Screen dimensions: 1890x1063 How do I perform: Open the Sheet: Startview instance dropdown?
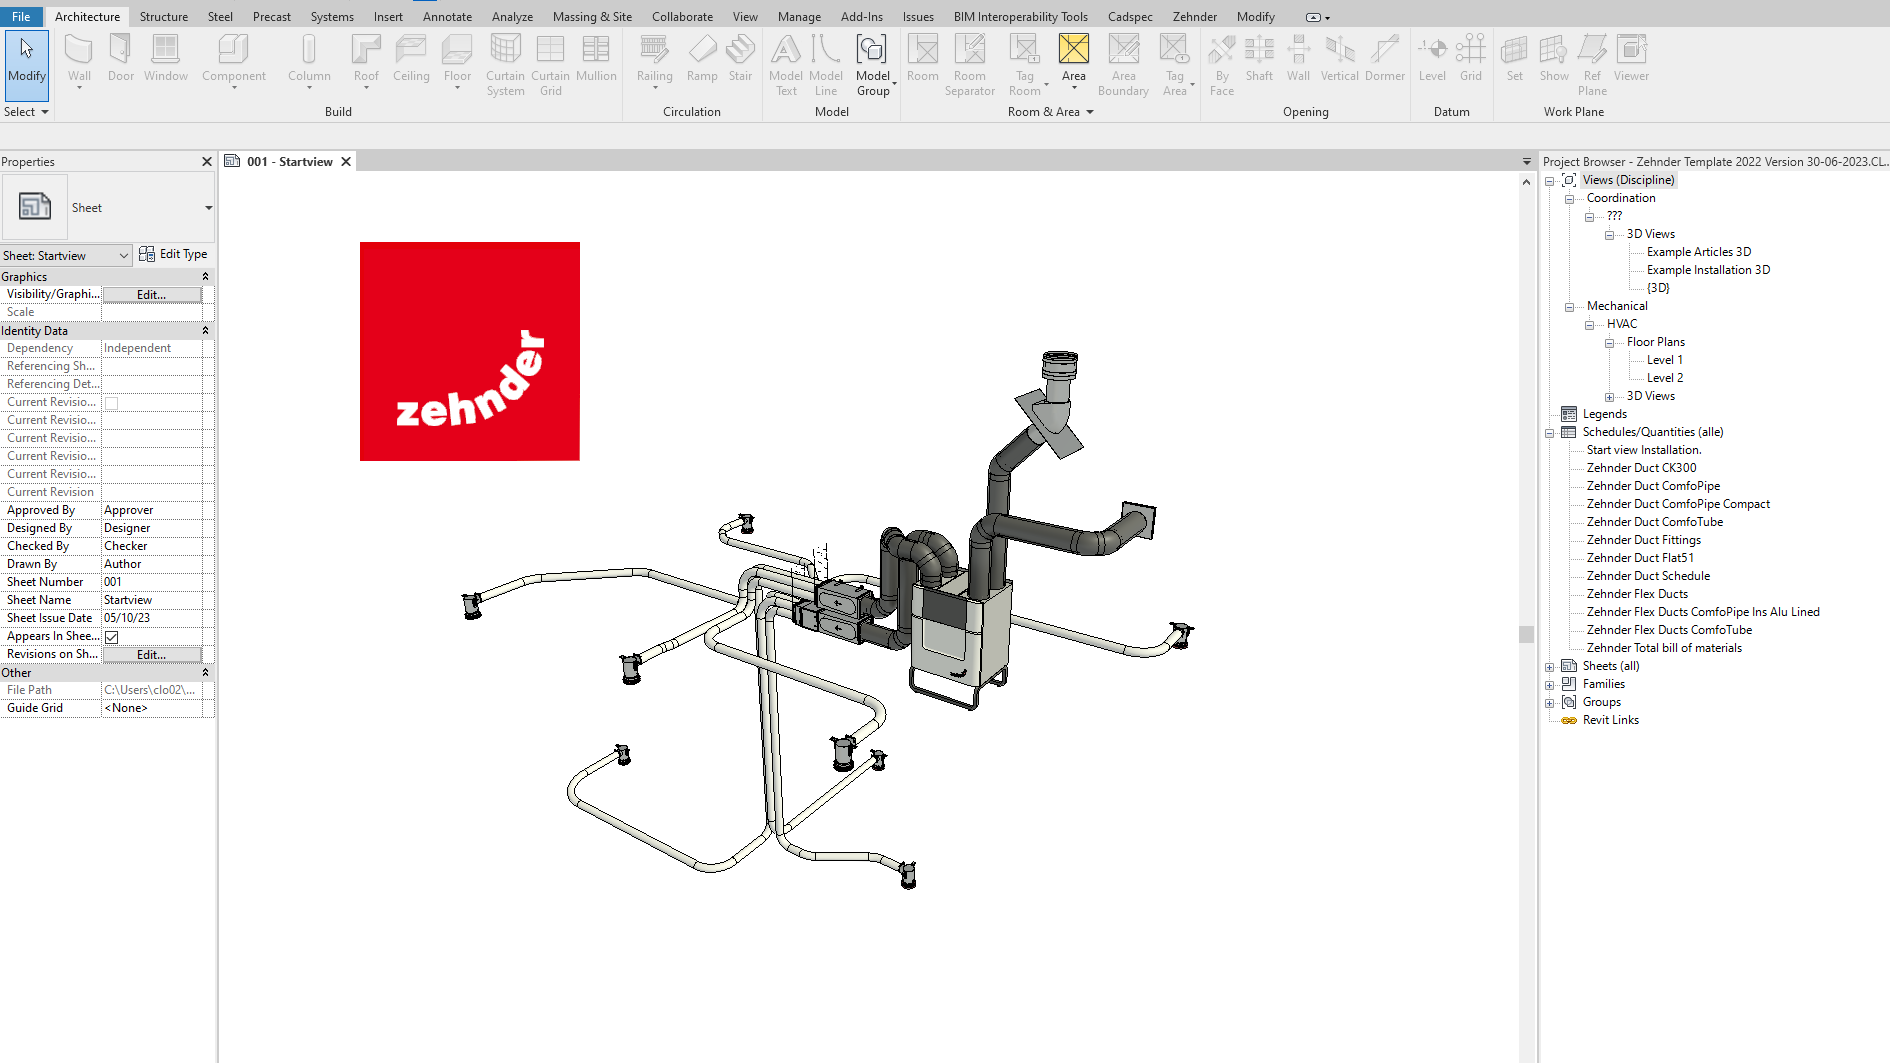click(x=66, y=256)
